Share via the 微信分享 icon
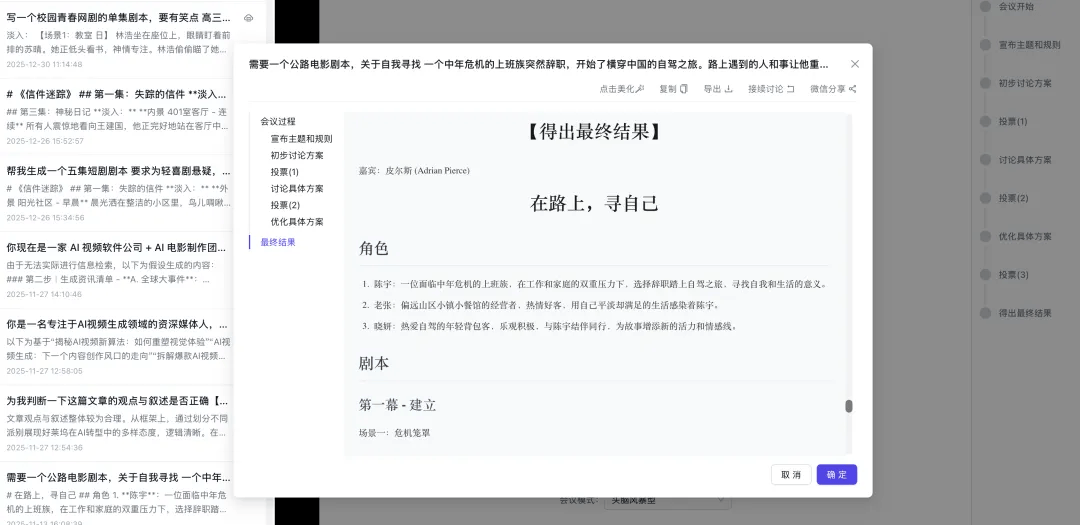 tap(852, 89)
